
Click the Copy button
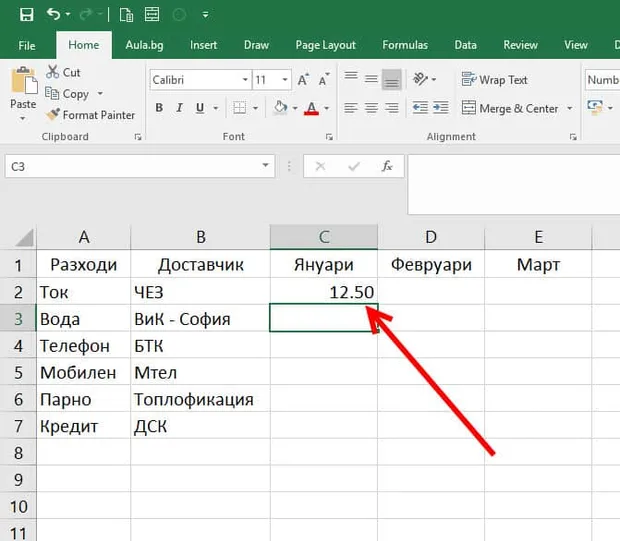(67, 94)
